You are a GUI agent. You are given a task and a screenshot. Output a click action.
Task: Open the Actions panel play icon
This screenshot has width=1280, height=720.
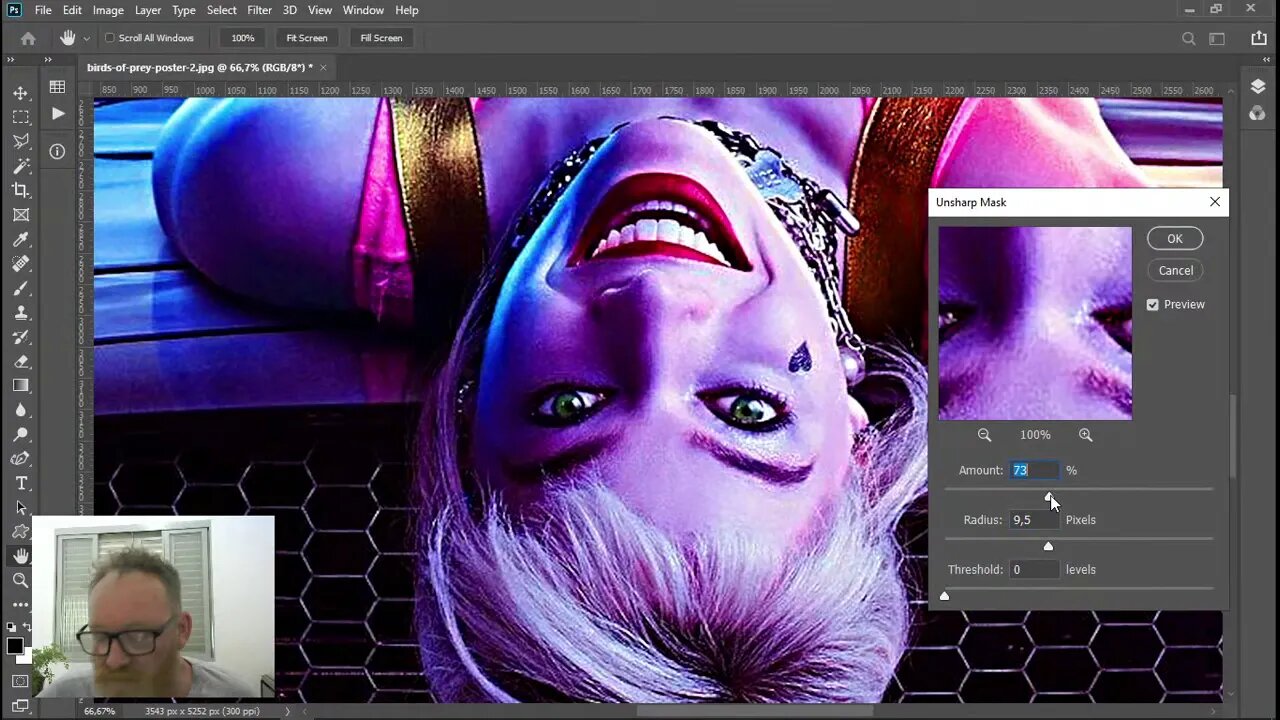point(57,114)
